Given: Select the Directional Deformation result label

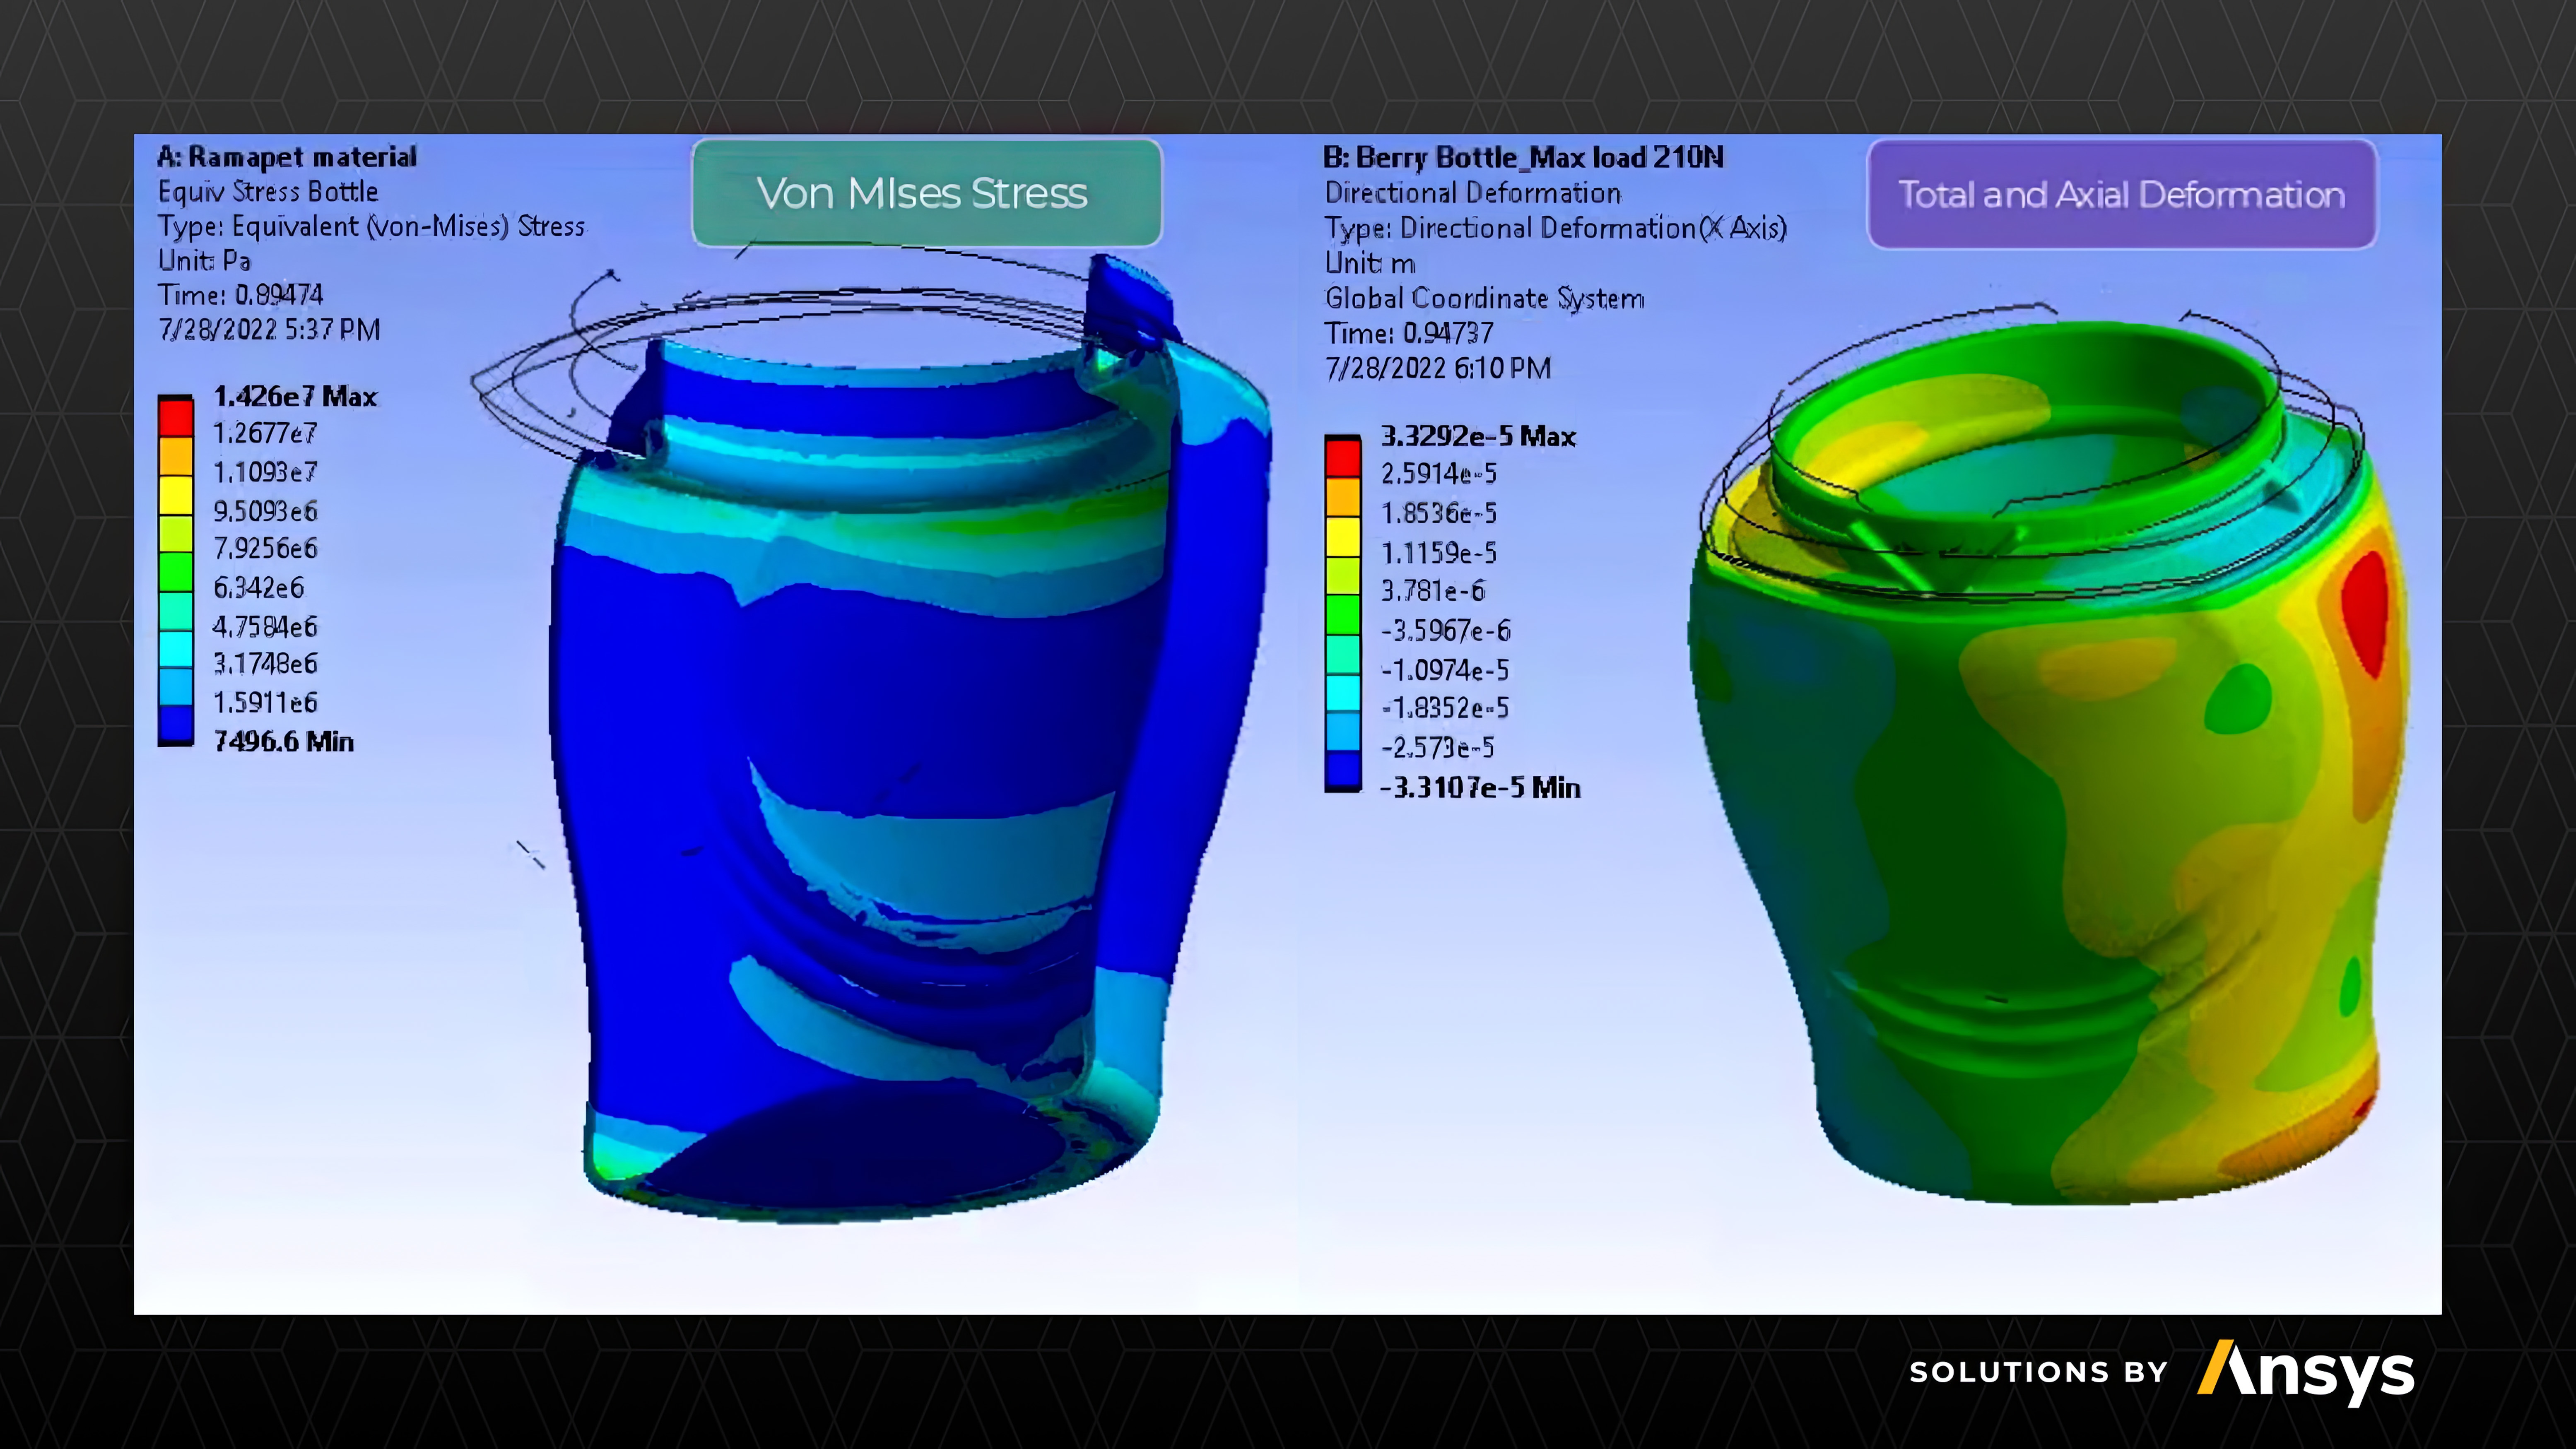Looking at the screenshot, I should point(1472,193).
